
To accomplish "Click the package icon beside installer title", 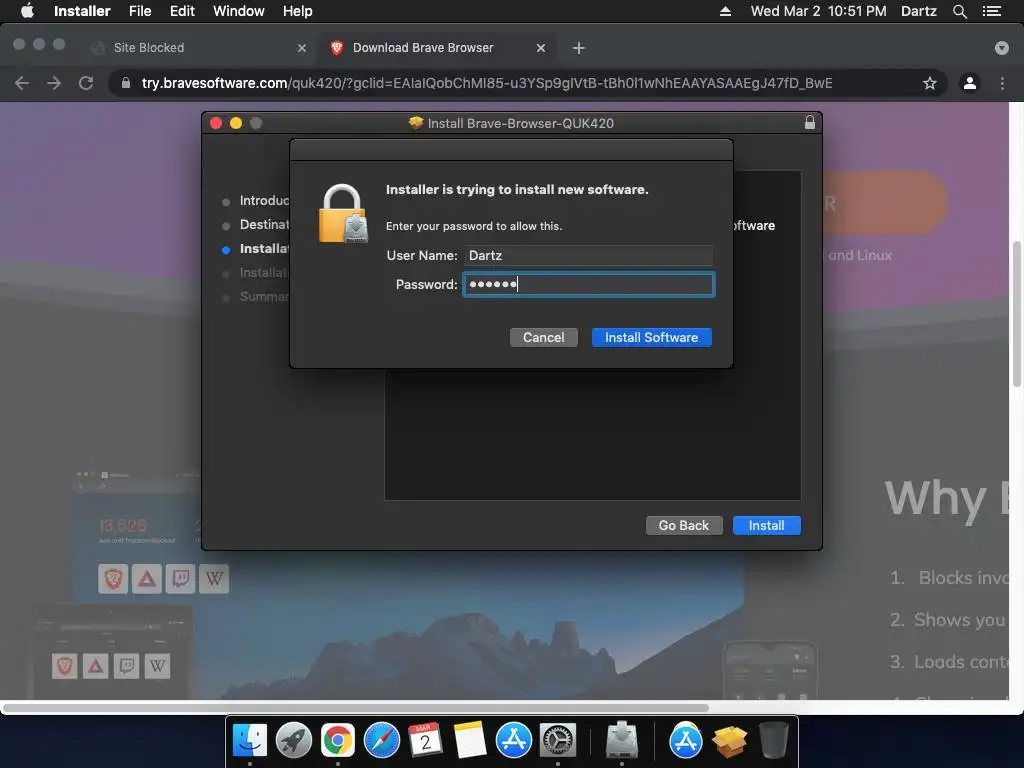I will pyautogui.click(x=415, y=123).
